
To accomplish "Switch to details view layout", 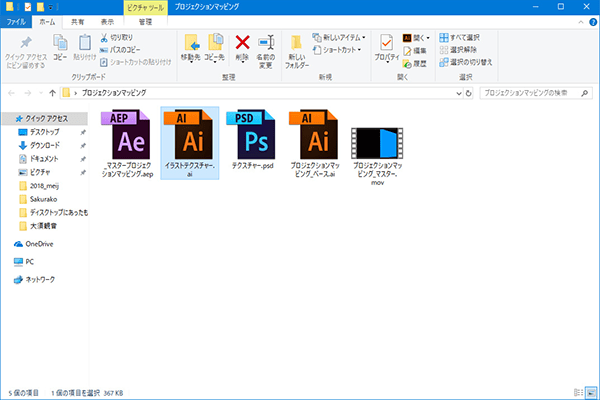I will (579, 393).
